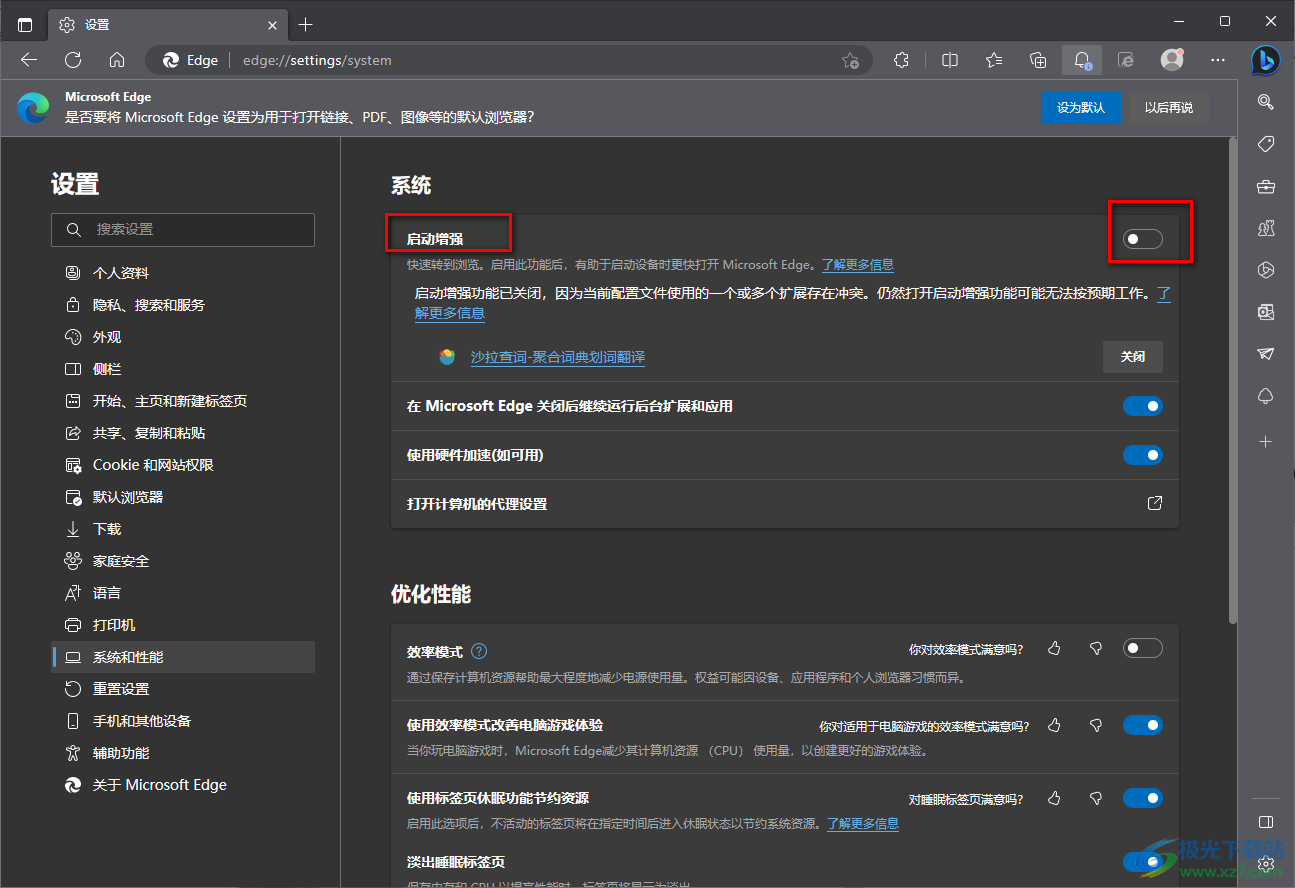Image resolution: width=1295 pixels, height=888 pixels.
Task: Open 打印机 settings
Action: [x=183, y=625]
